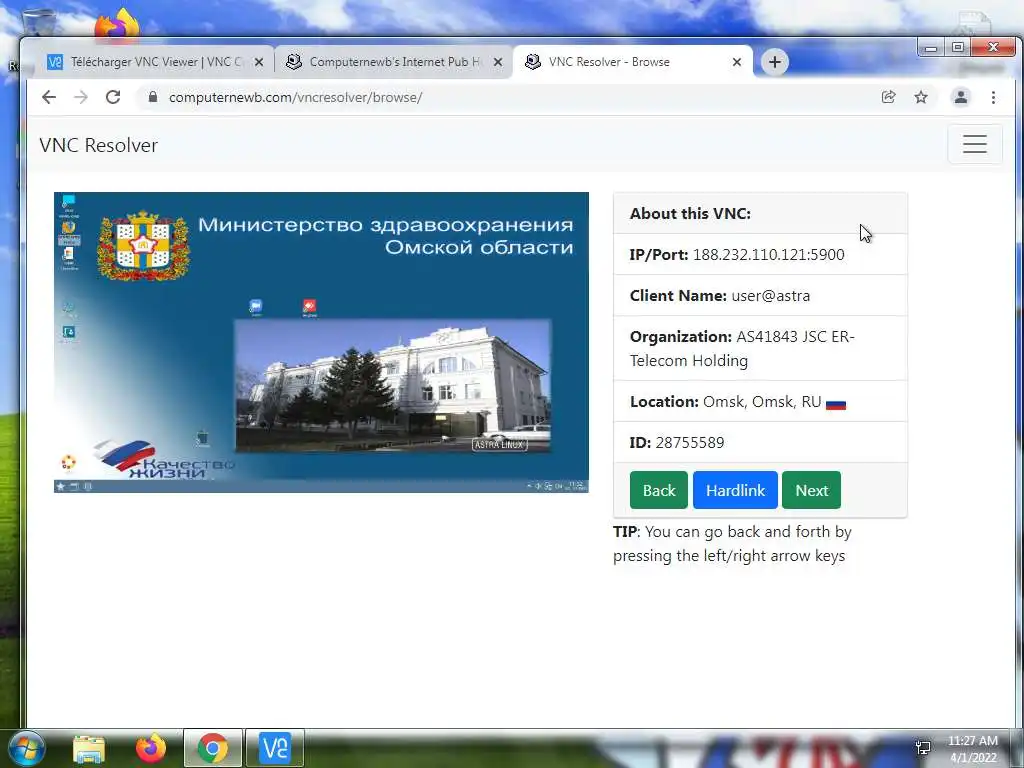The image size is (1024, 768).
Task: Click the Russian flag icon next to location
Action: pos(836,404)
